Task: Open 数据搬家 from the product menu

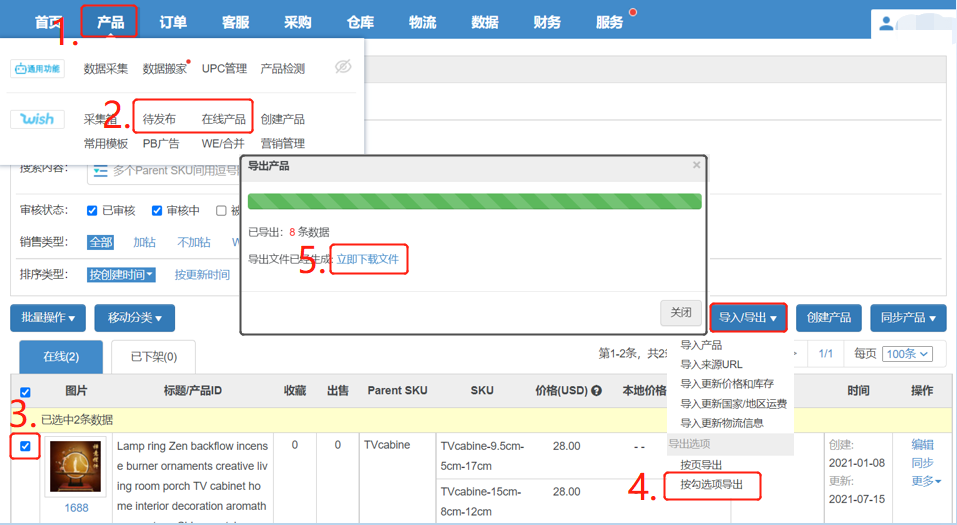Action: [165, 68]
